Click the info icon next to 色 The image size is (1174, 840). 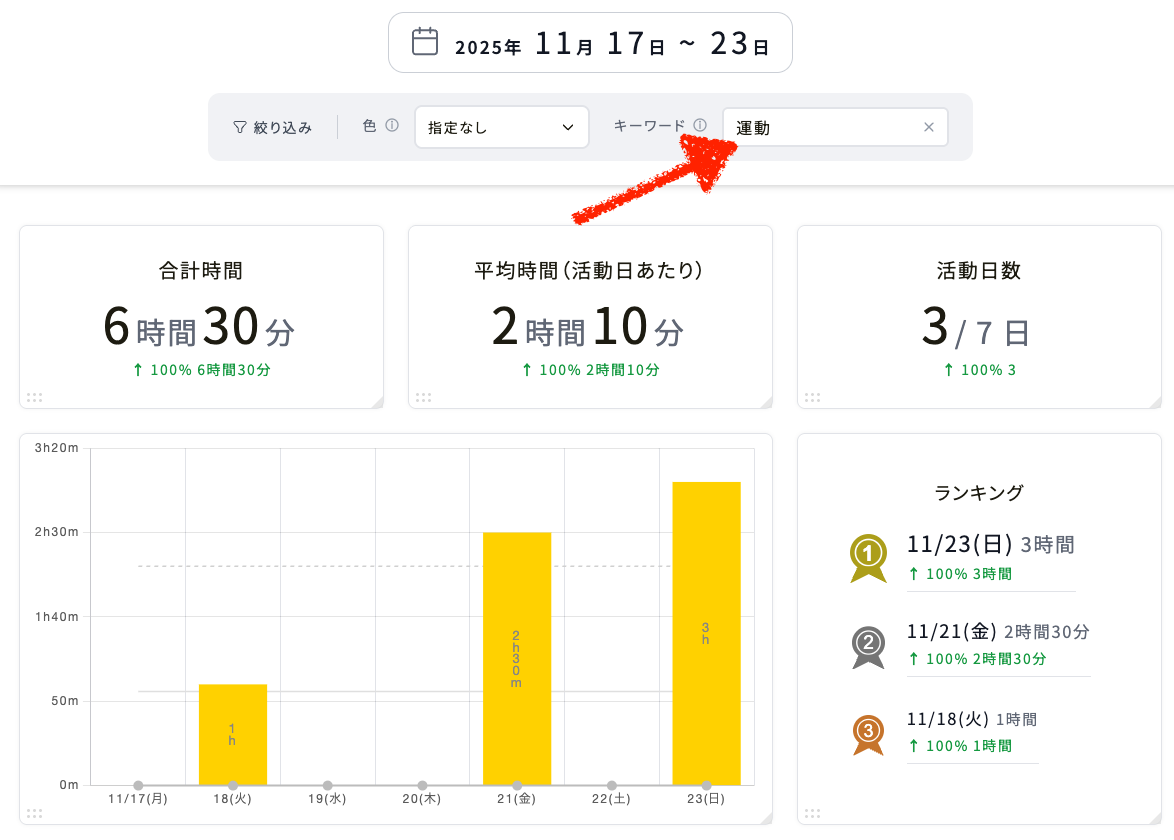pyautogui.click(x=392, y=126)
